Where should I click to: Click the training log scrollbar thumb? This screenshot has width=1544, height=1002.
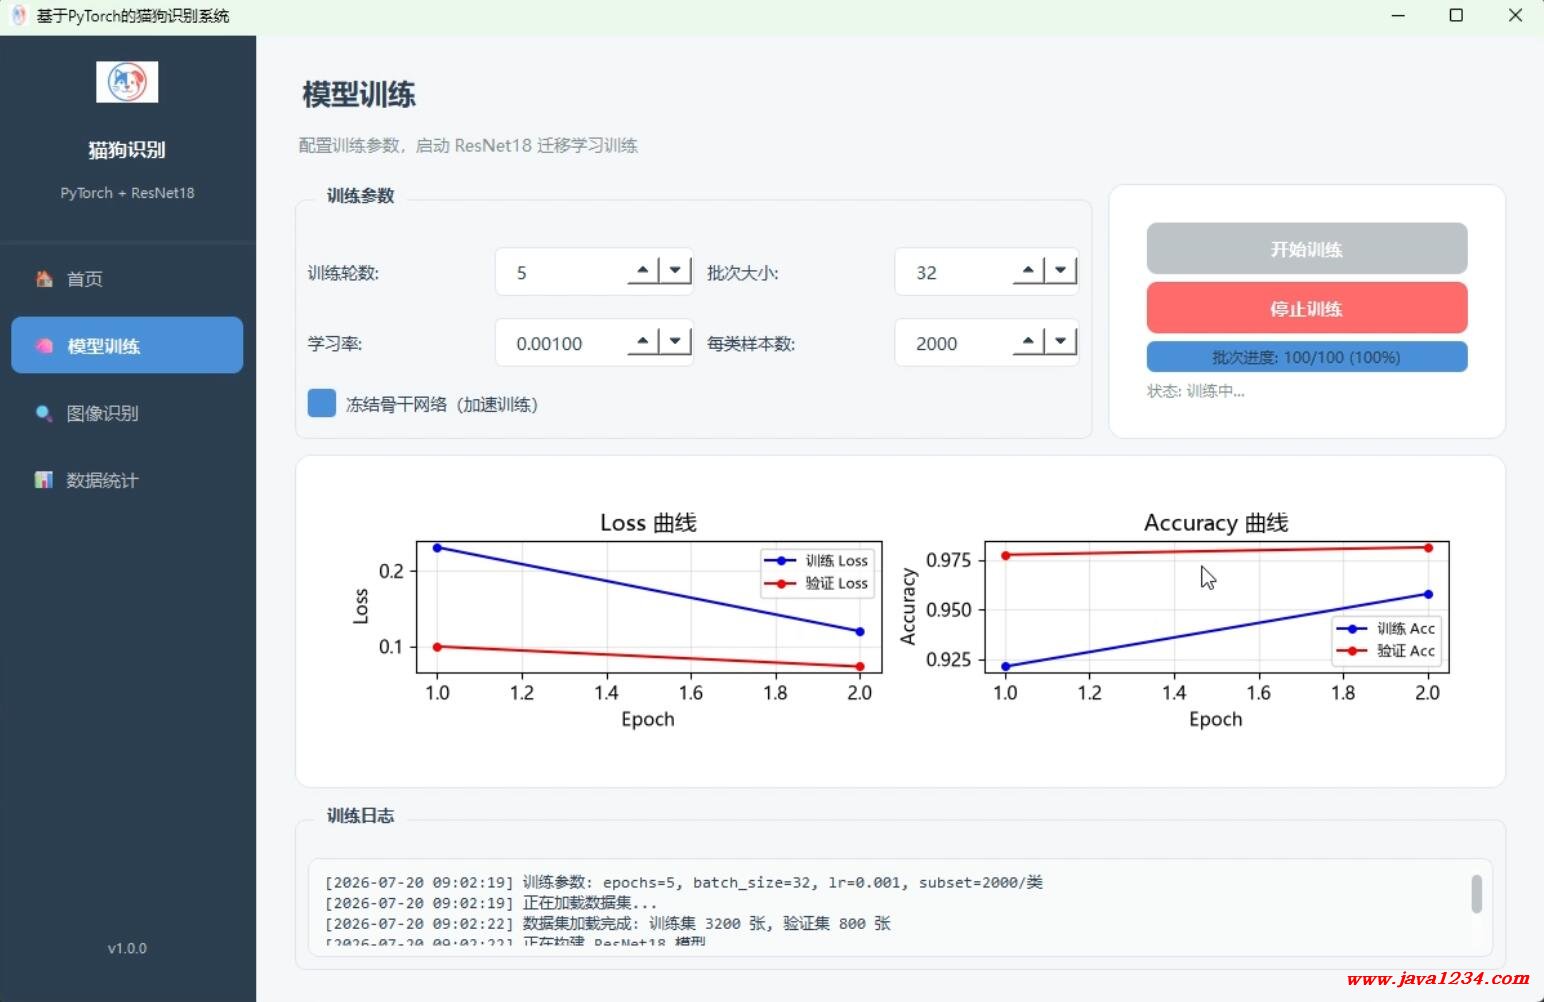click(x=1476, y=894)
